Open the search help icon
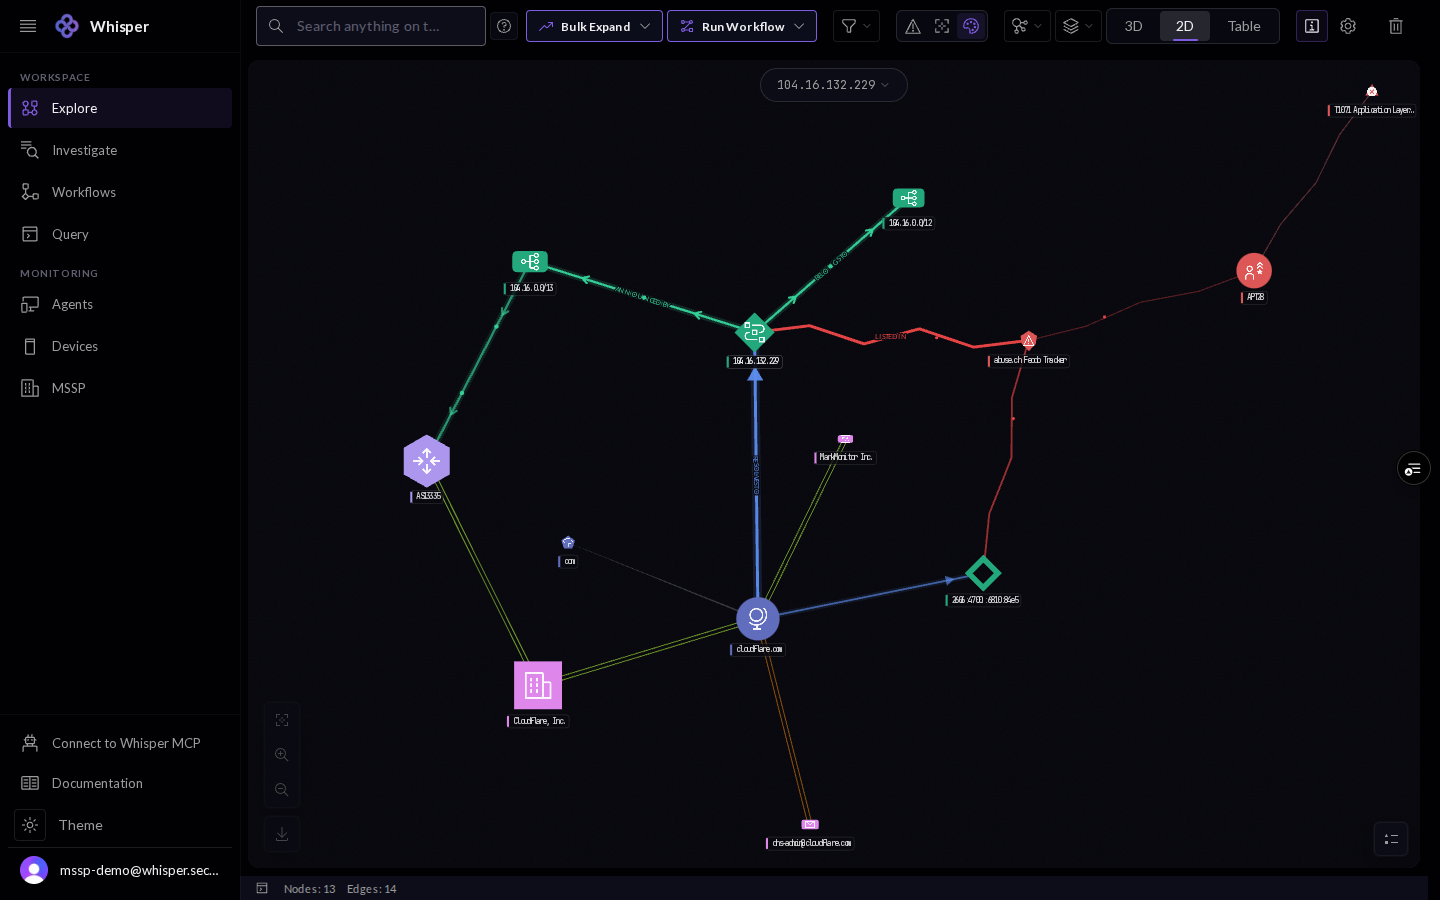Image resolution: width=1440 pixels, height=900 pixels. pyautogui.click(x=505, y=26)
